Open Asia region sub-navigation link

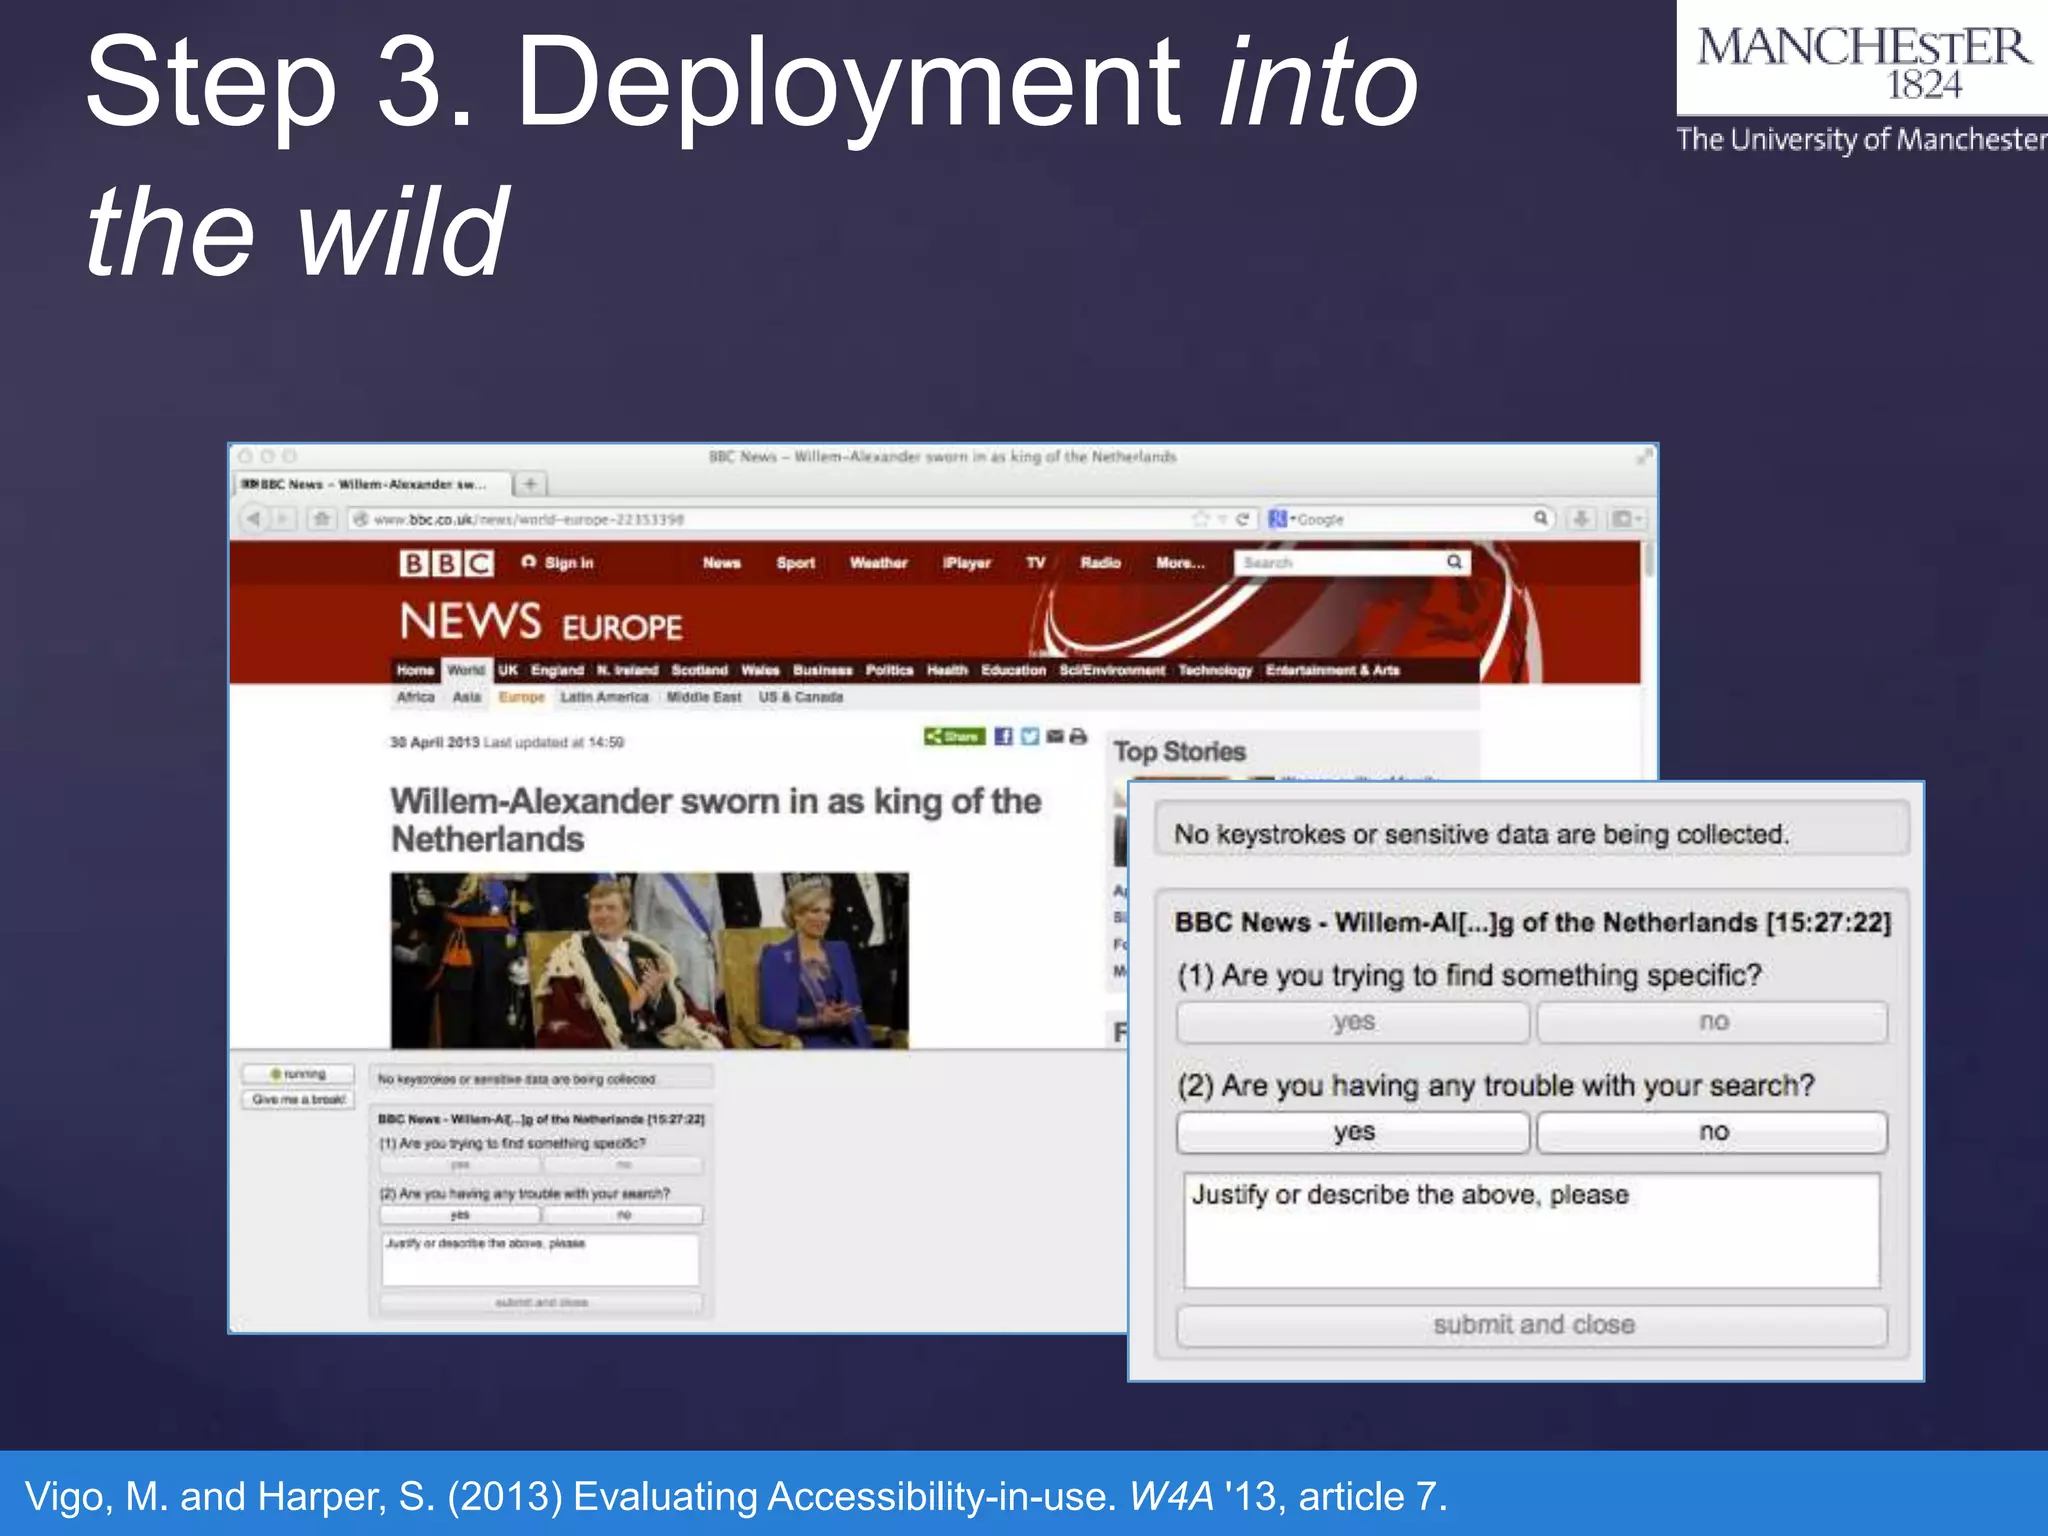point(466,697)
